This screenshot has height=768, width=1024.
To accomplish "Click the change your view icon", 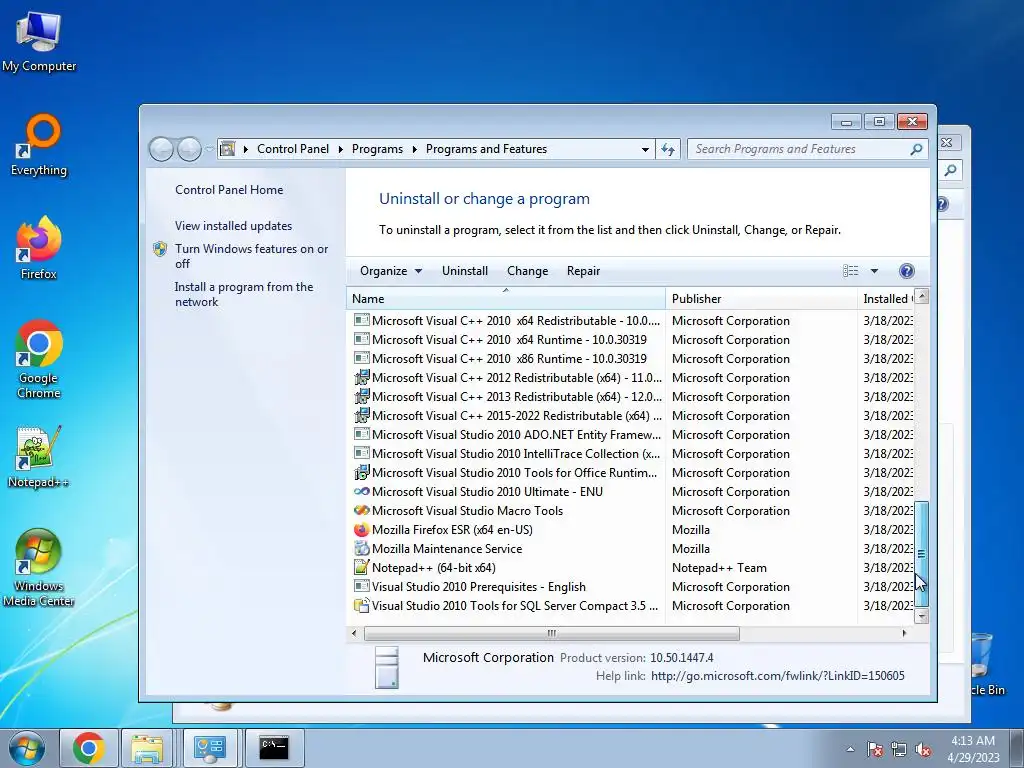I will point(850,271).
